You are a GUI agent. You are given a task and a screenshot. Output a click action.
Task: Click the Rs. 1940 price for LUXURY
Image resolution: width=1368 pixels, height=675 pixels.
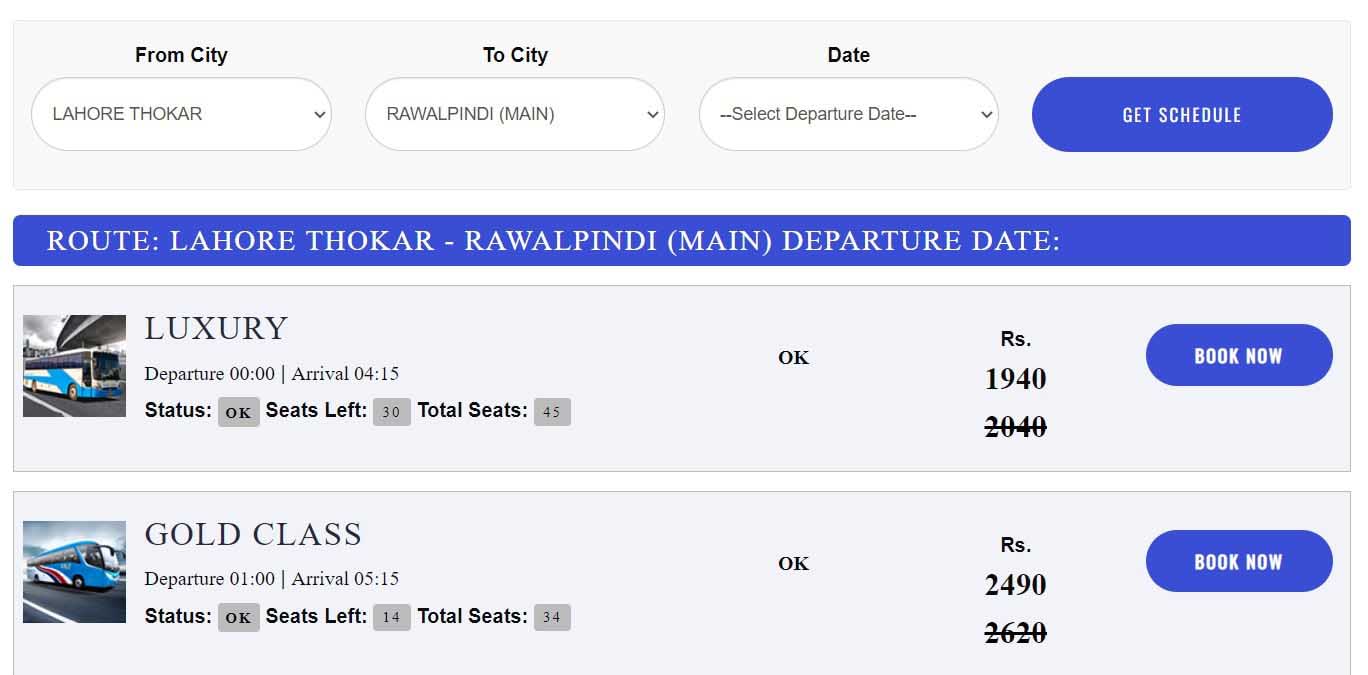[x=1015, y=379]
